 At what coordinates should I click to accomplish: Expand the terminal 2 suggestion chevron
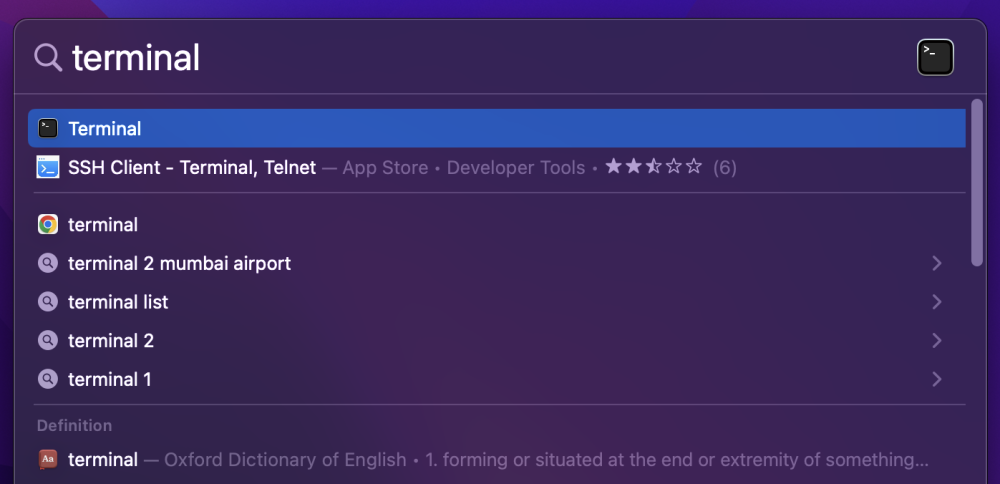(937, 341)
